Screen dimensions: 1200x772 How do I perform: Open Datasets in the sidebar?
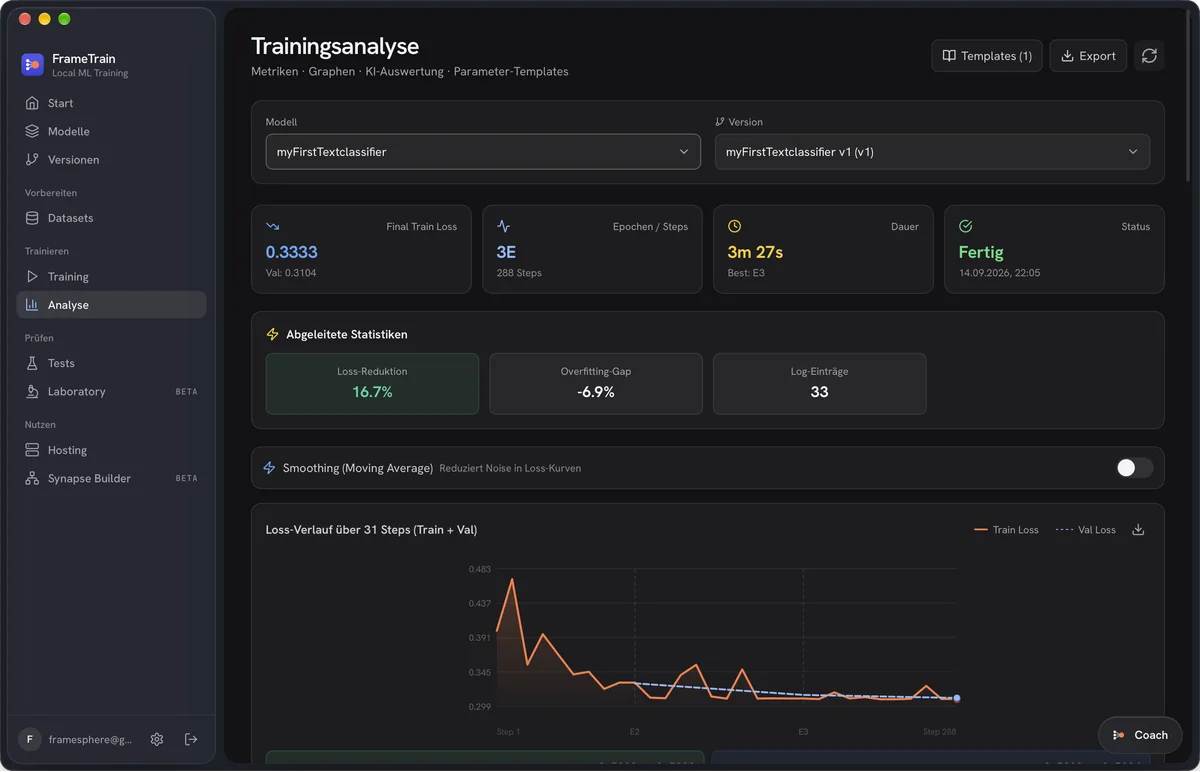tap(112, 218)
